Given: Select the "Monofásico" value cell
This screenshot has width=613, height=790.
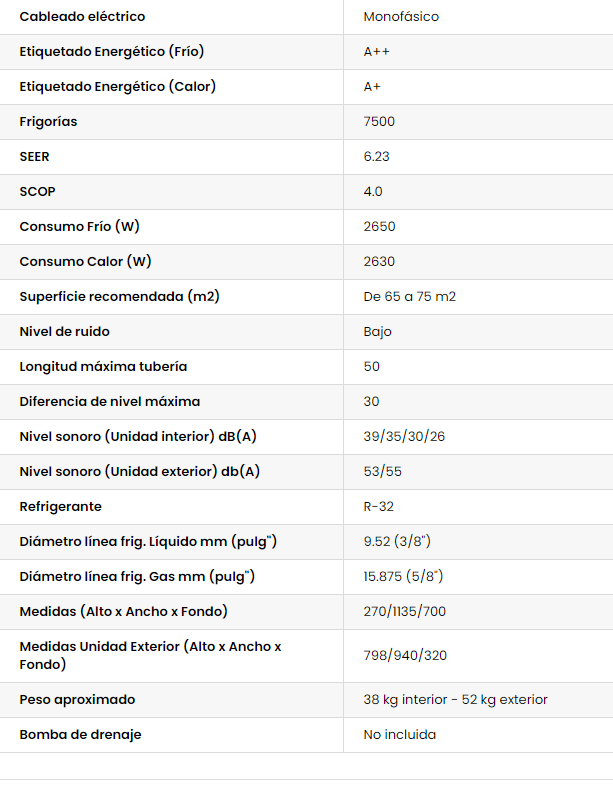Looking at the screenshot, I should click(401, 17).
